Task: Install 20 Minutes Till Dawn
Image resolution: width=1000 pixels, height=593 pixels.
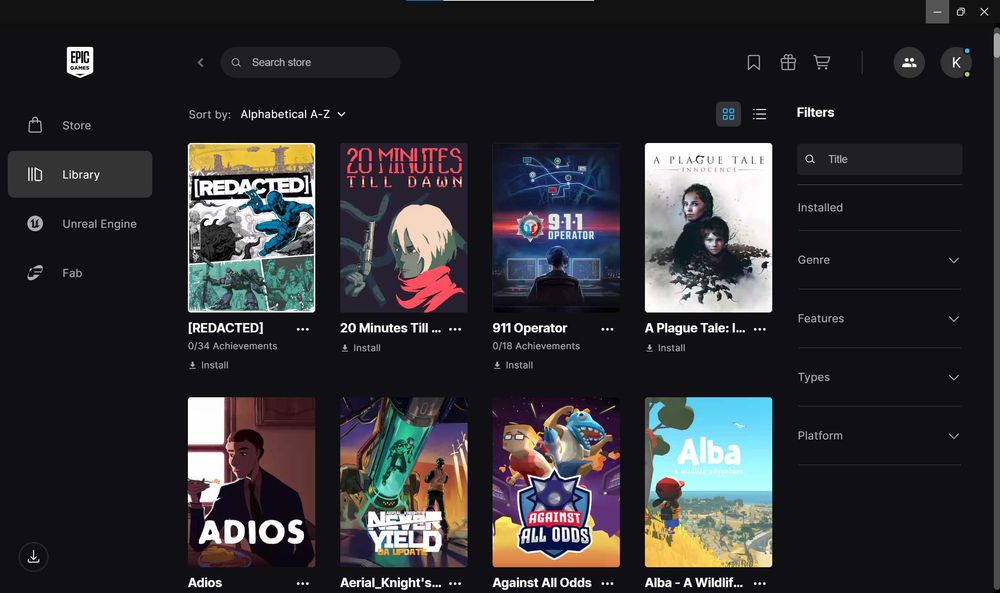Action: pyautogui.click(x=361, y=348)
